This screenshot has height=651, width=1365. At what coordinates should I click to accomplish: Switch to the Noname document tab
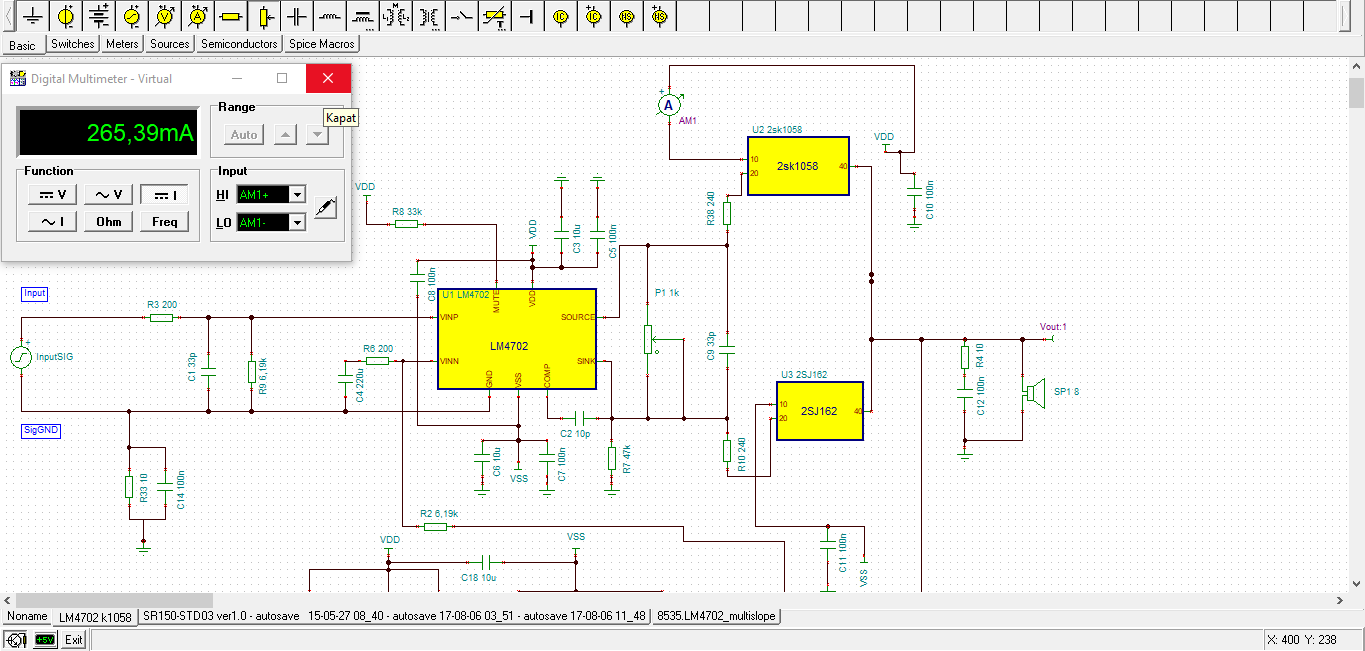pos(26,617)
